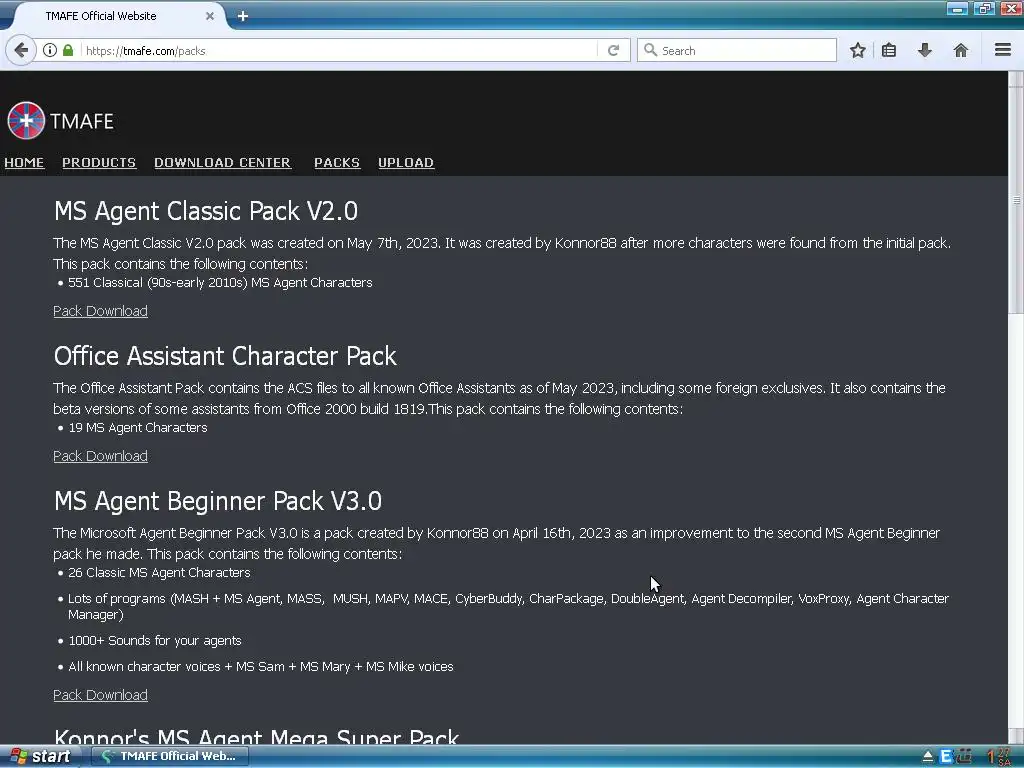Close the TMAFE Official Website tab

coord(210,16)
